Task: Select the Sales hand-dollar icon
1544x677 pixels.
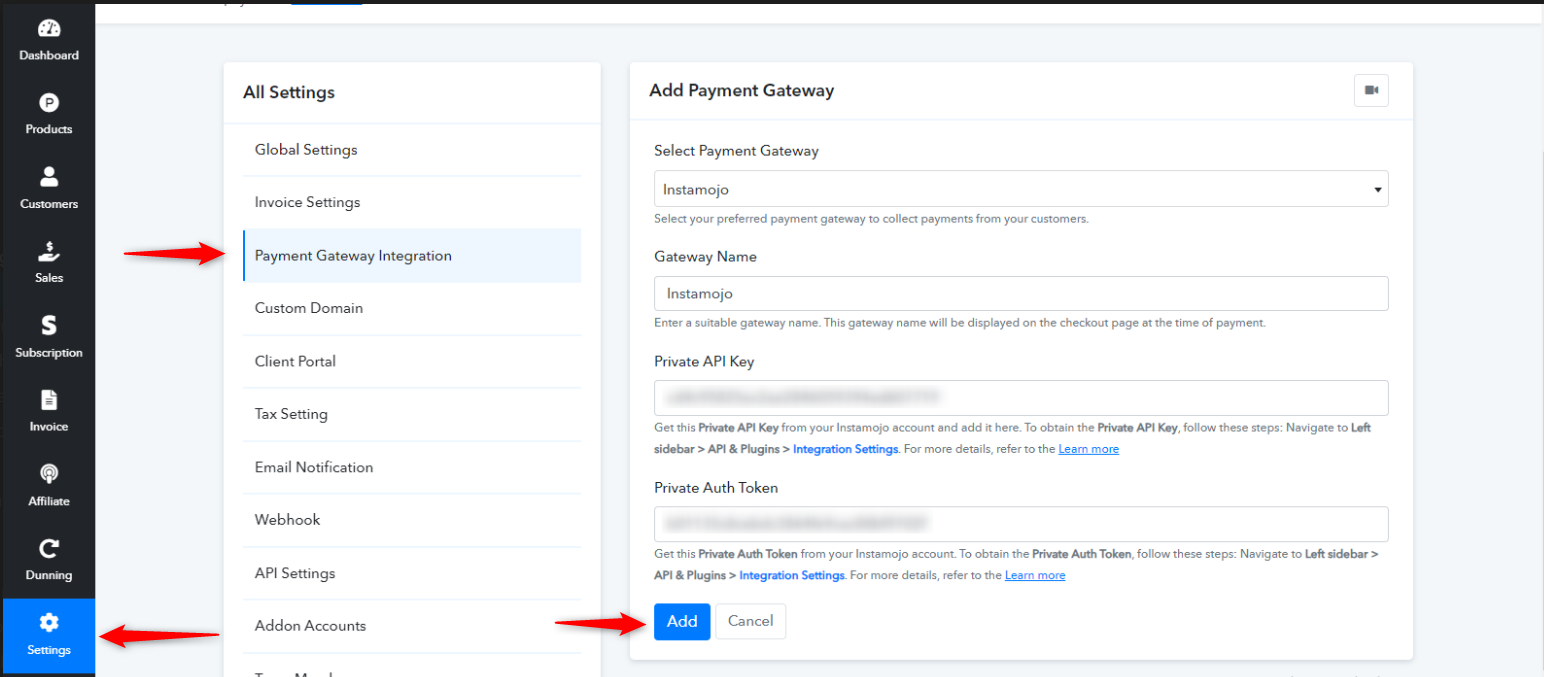Action: tap(49, 251)
